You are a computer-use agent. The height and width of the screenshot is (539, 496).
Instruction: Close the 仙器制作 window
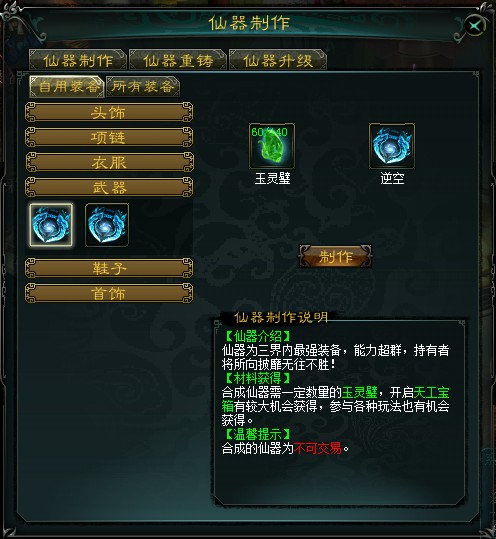pyautogui.click(x=475, y=26)
